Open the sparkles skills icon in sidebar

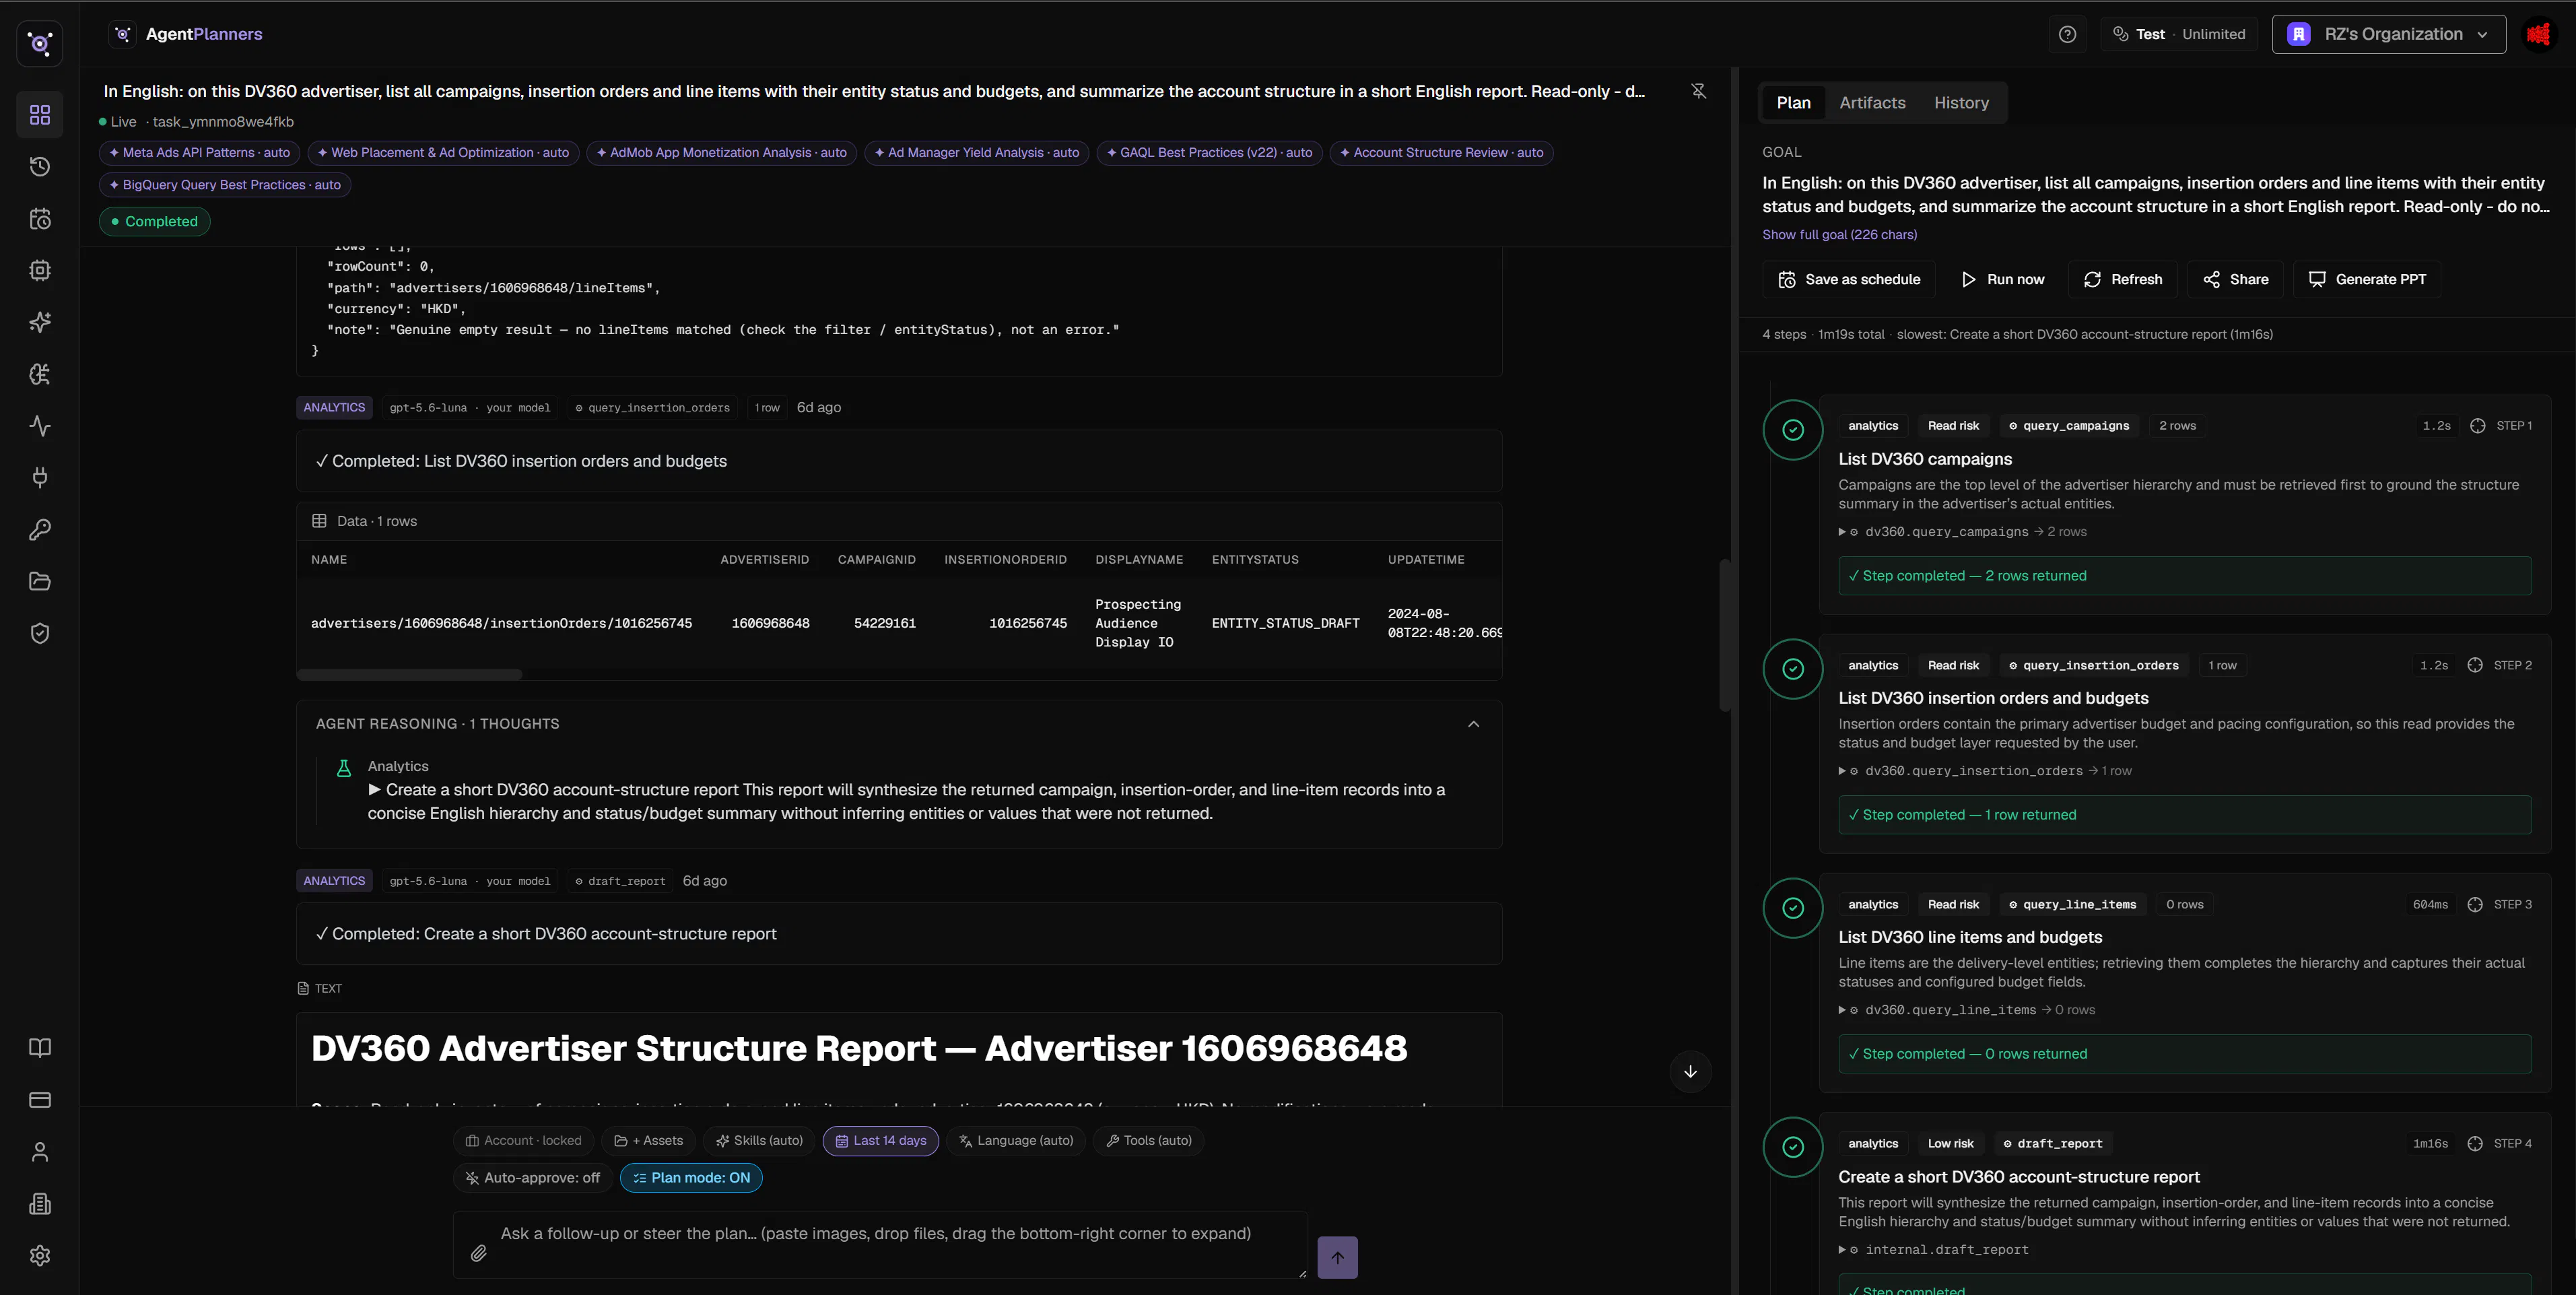point(40,322)
